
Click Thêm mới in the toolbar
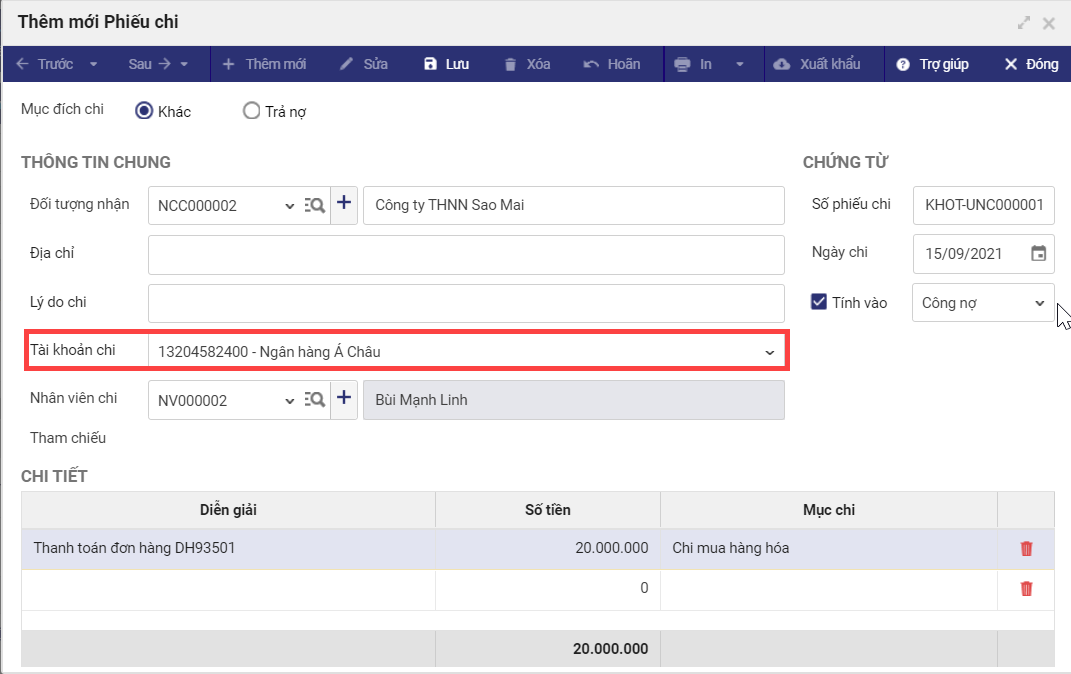click(264, 64)
